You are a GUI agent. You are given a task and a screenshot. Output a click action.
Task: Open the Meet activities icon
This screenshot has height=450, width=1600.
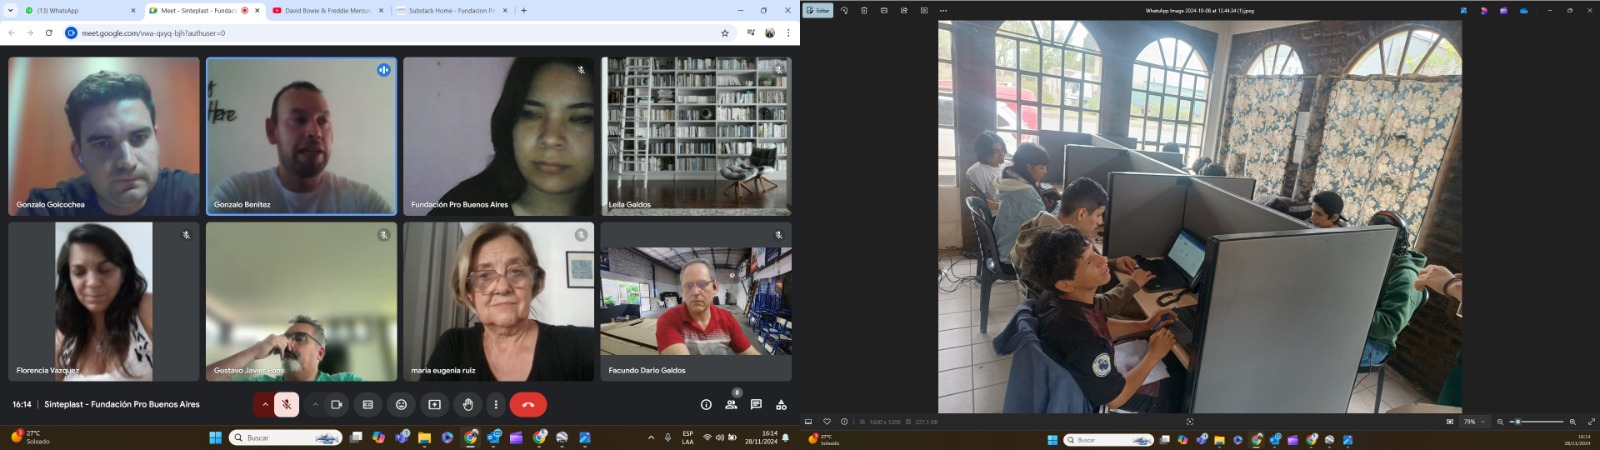(x=781, y=405)
